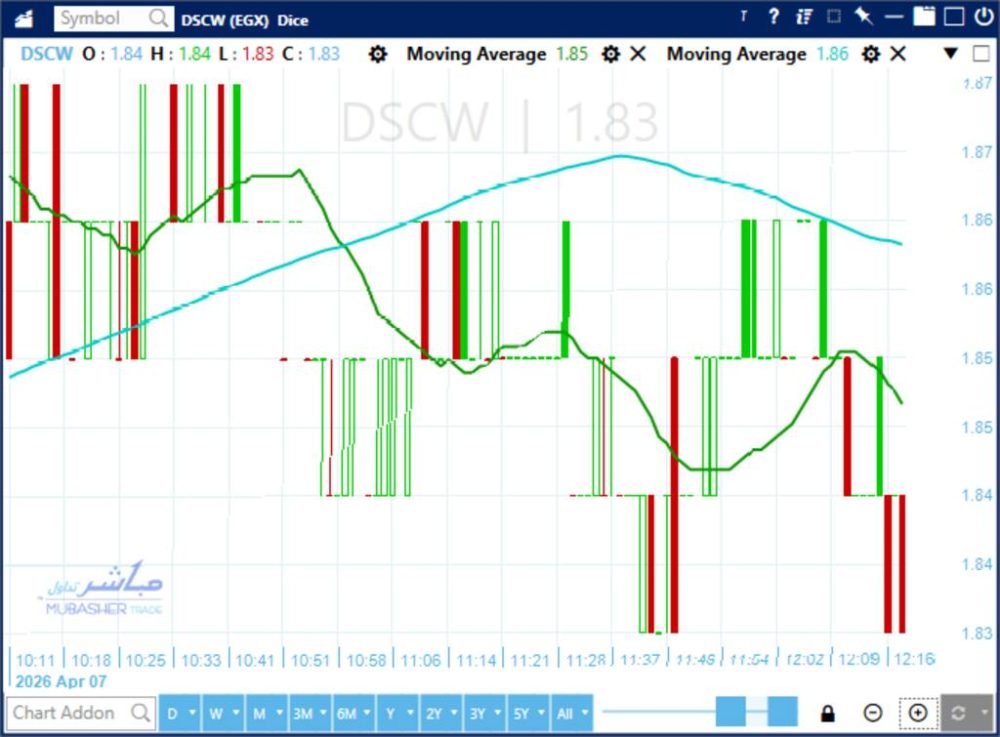
Task: Click the help question mark icon
Action: [773, 17]
